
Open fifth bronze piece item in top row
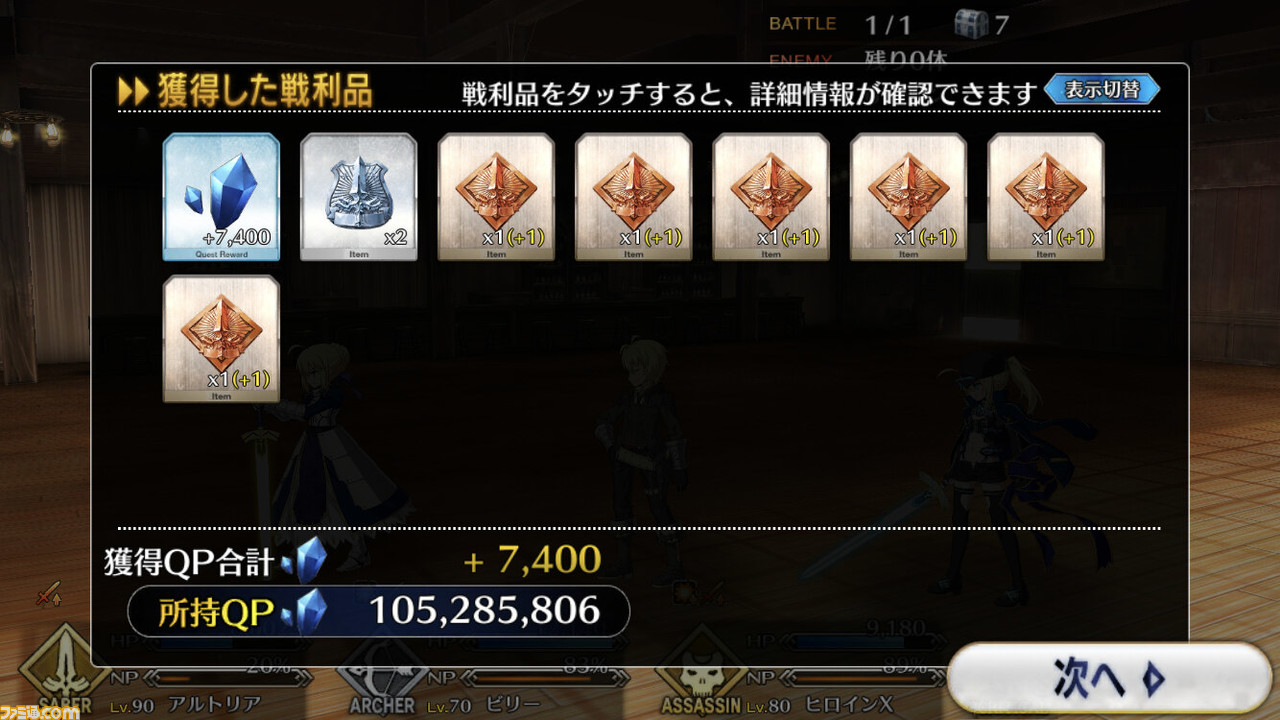click(x=1046, y=197)
